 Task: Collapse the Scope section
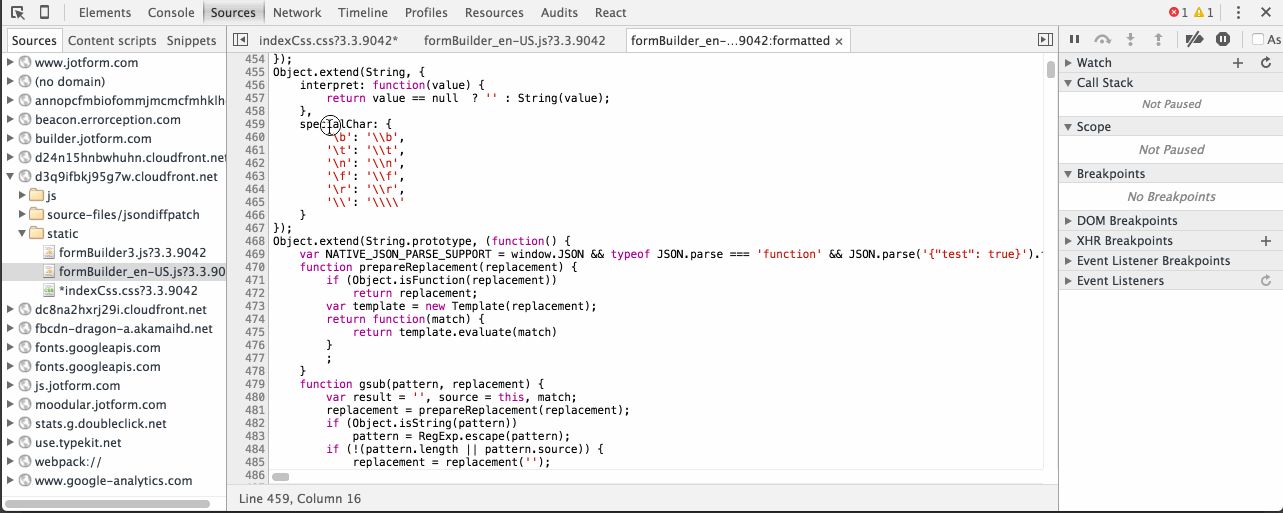(x=1067, y=127)
